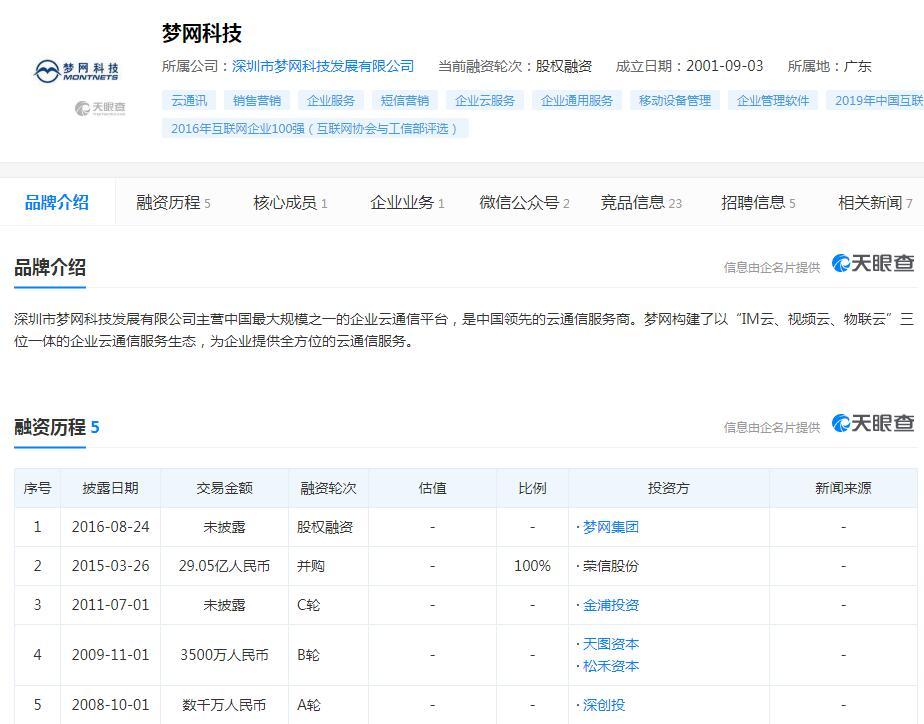
Task: Click the date 2008-10-01 cell
Action: 110,705
